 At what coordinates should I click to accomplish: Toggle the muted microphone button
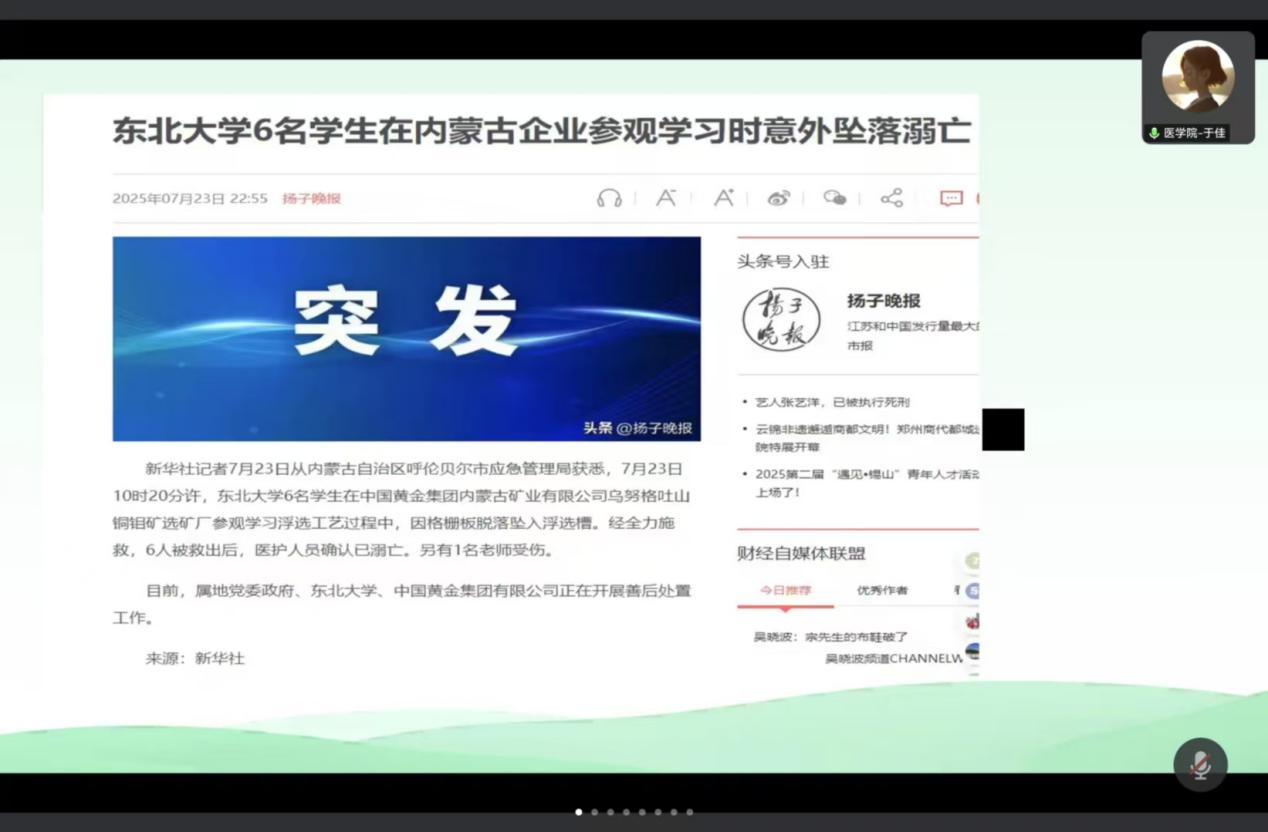[1200, 765]
